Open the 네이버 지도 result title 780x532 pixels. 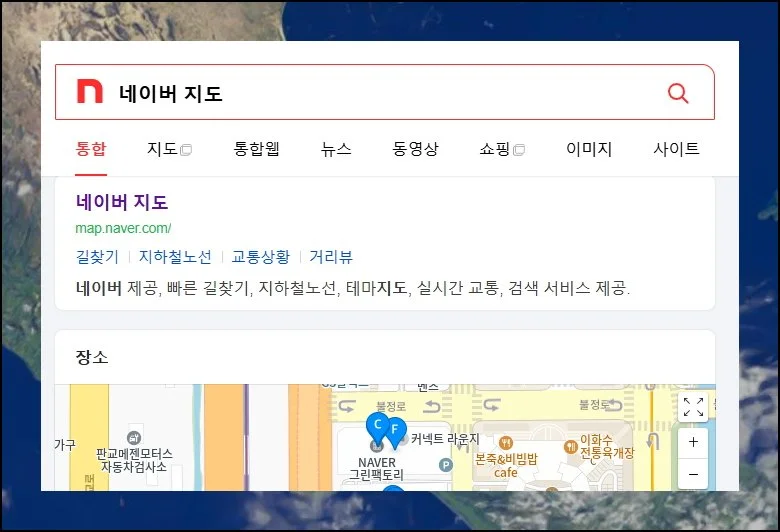coord(122,202)
